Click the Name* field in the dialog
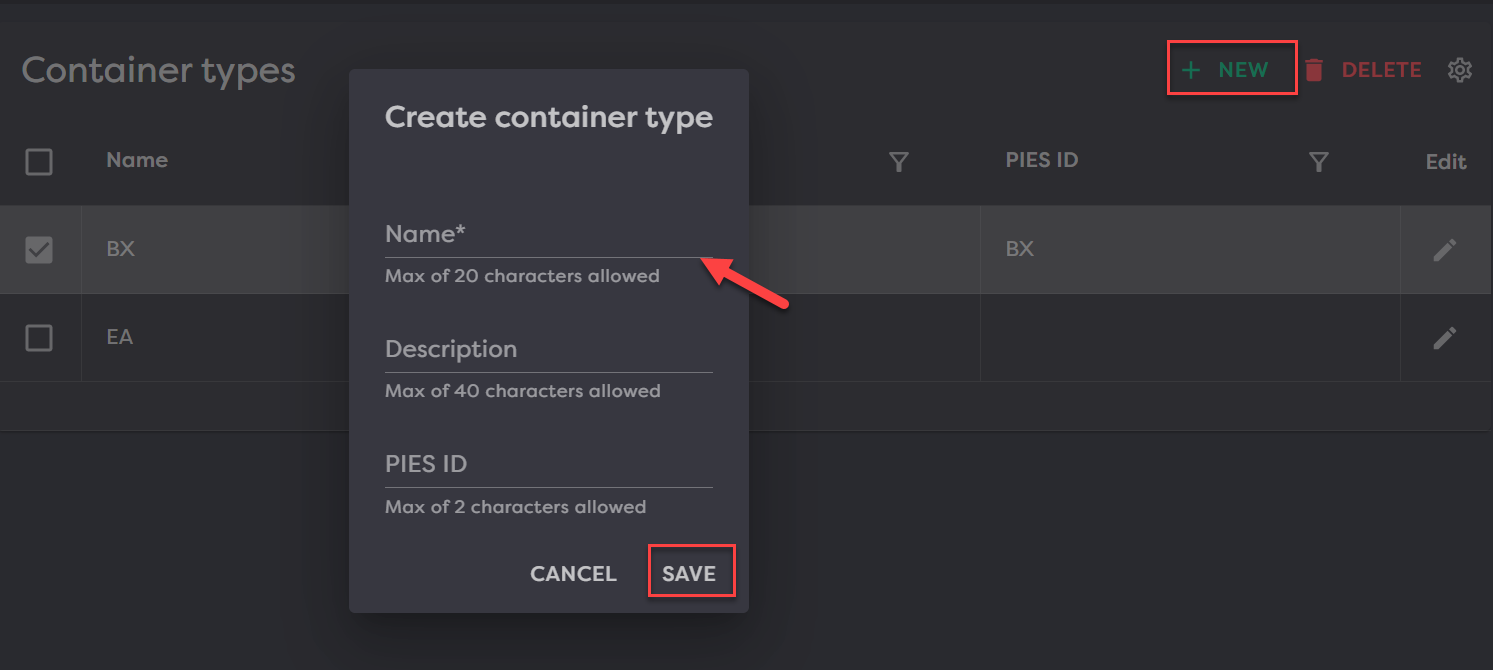1493x670 pixels. [x=548, y=236]
